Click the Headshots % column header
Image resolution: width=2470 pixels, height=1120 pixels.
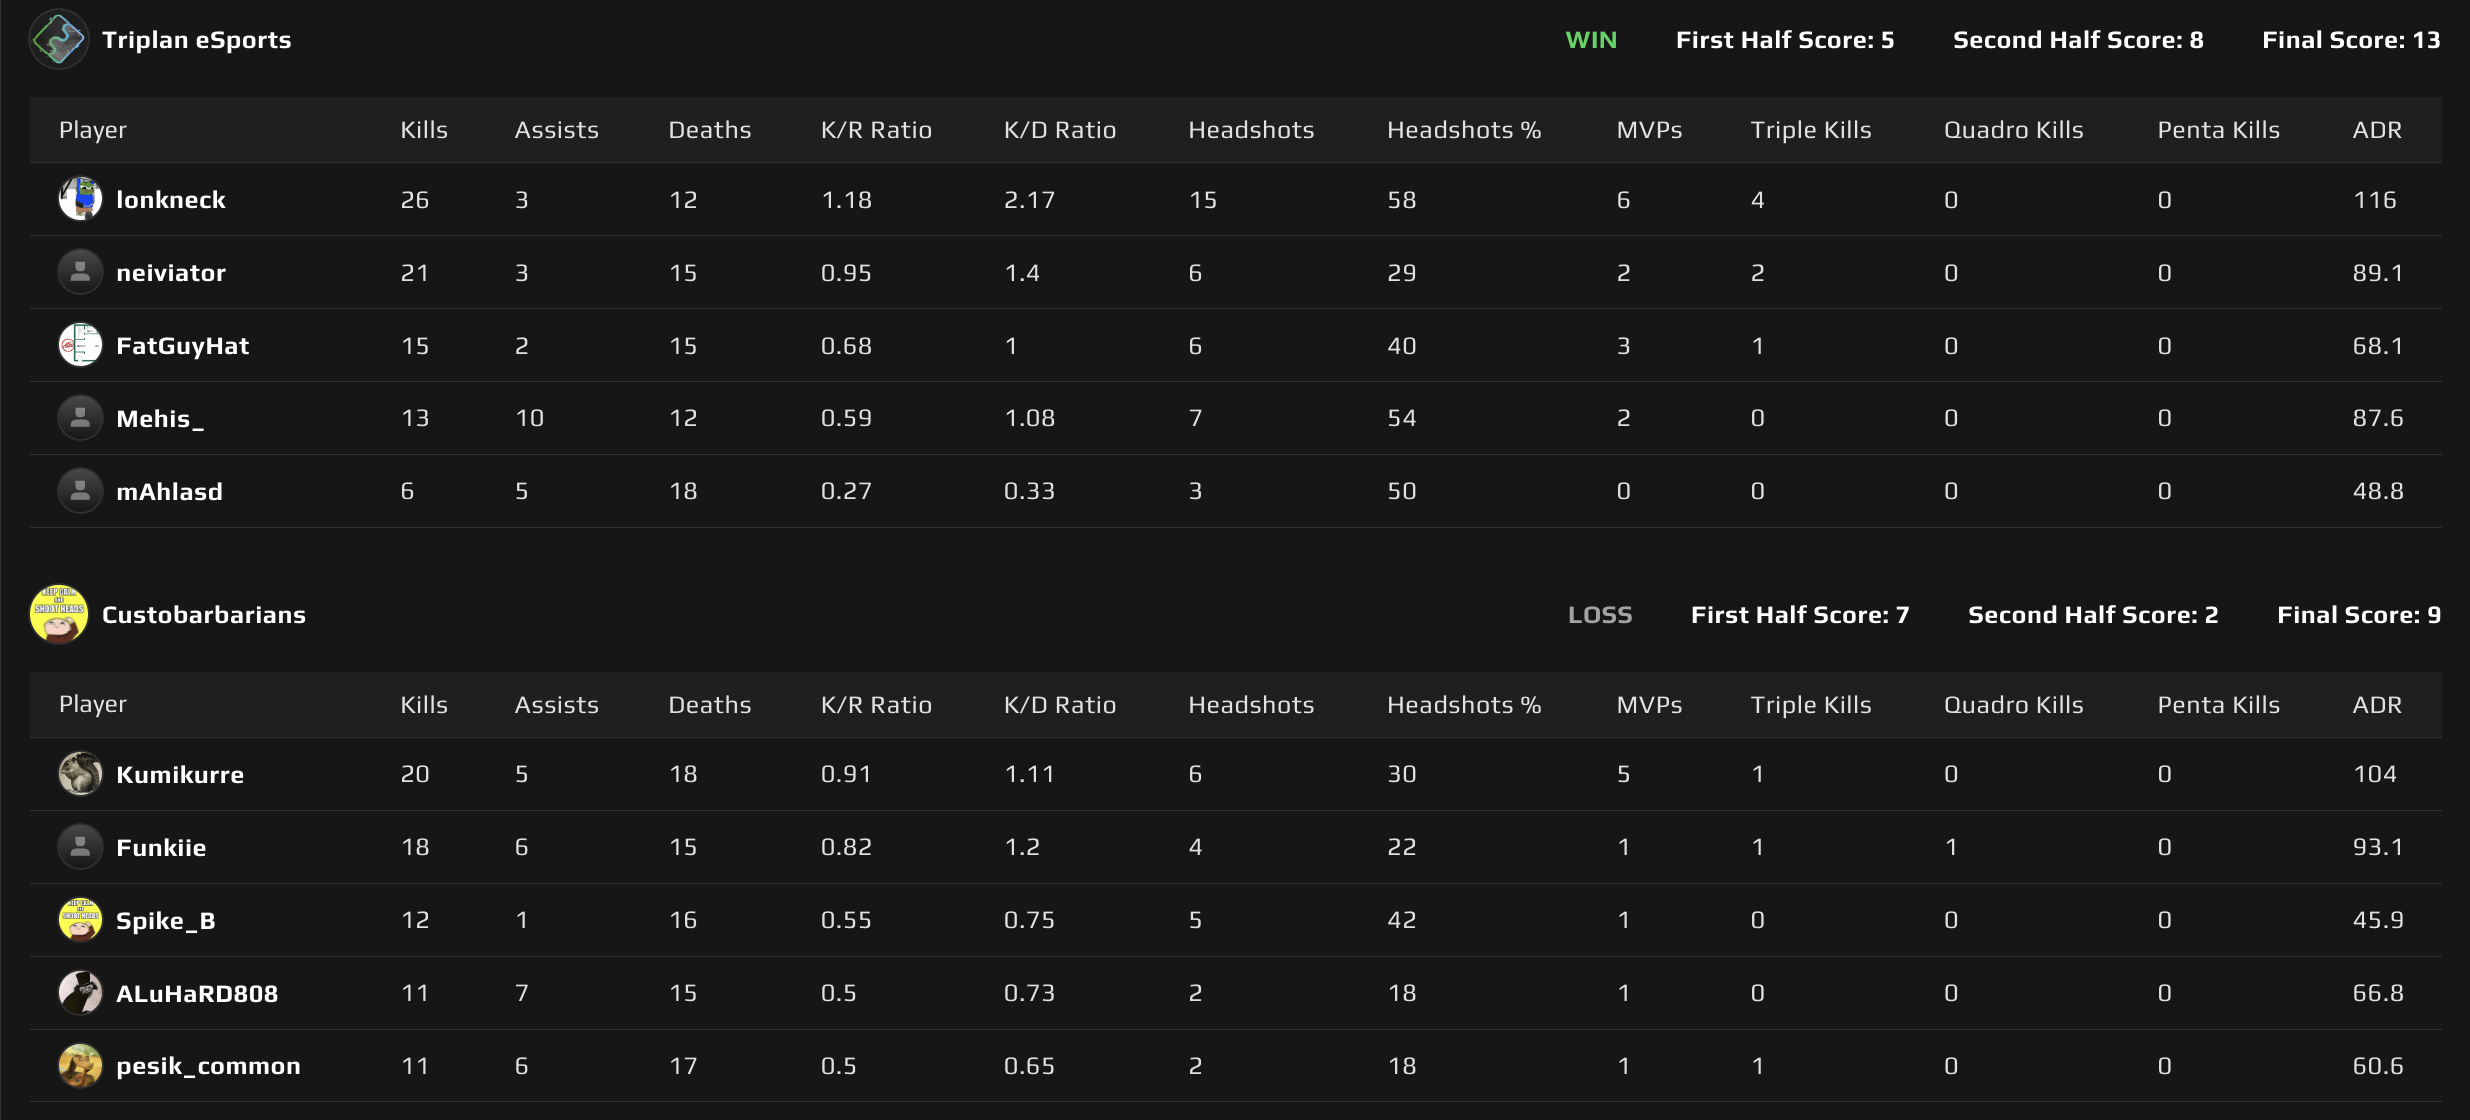coord(1463,129)
